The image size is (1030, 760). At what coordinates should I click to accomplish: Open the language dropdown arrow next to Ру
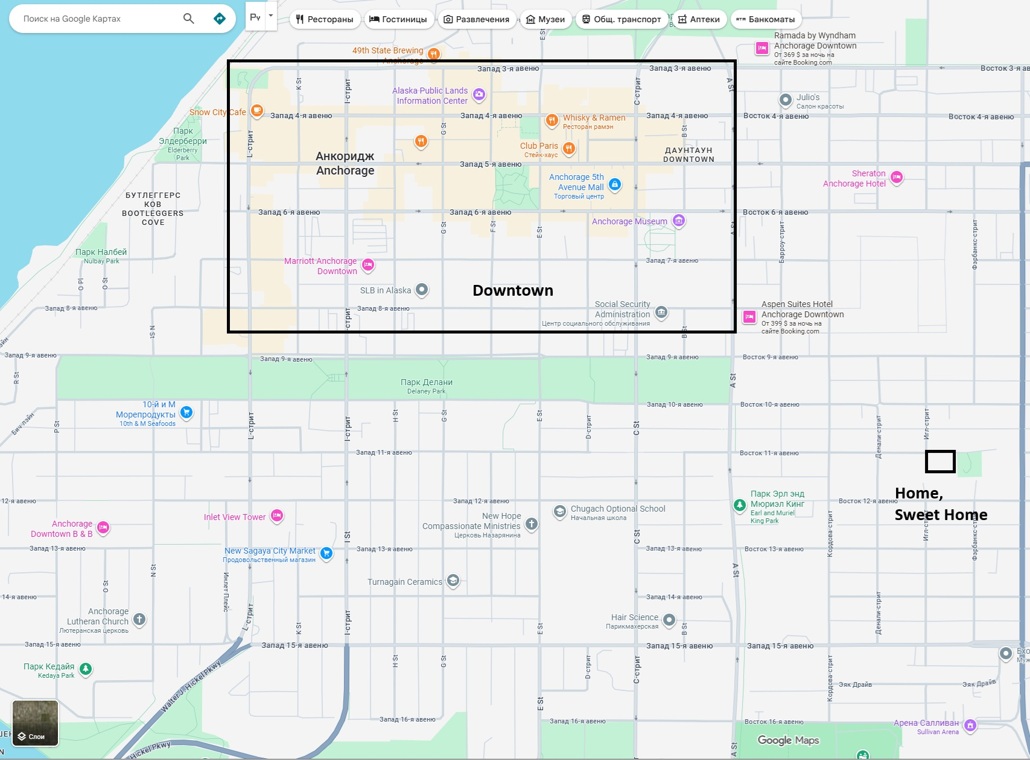pyautogui.click(x=271, y=15)
